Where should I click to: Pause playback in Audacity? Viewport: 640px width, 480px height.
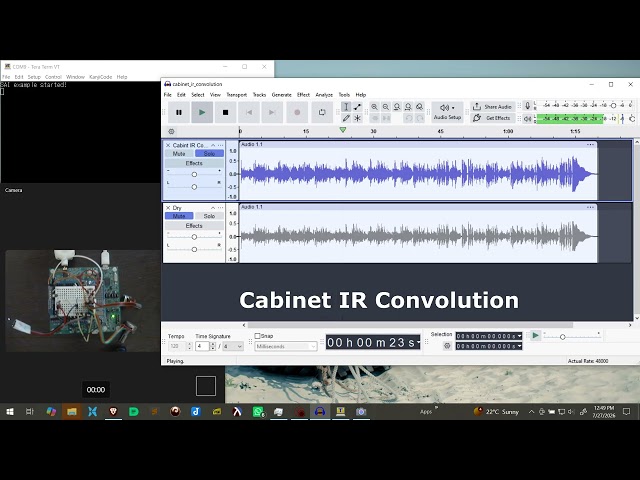179,112
